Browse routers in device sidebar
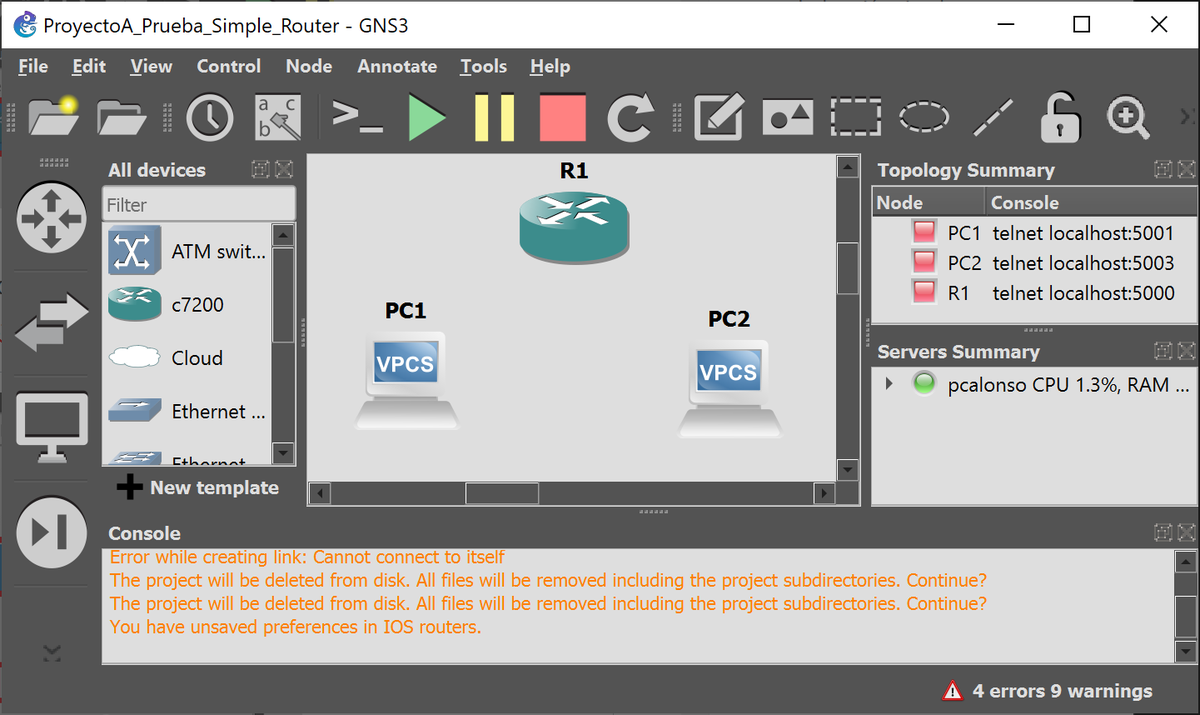Viewport: 1200px width, 715px height. coord(52,217)
